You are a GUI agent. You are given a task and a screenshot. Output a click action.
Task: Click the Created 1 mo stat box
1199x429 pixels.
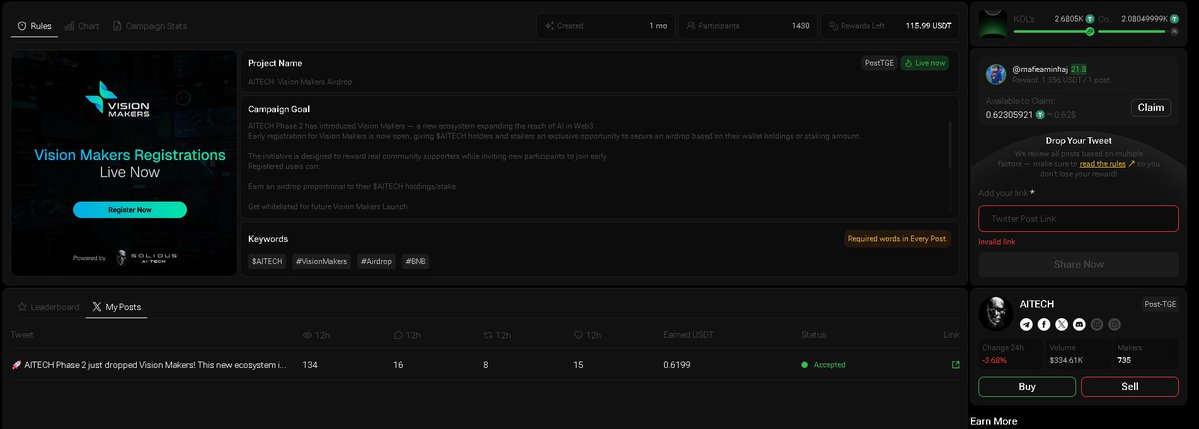(x=605, y=25)
